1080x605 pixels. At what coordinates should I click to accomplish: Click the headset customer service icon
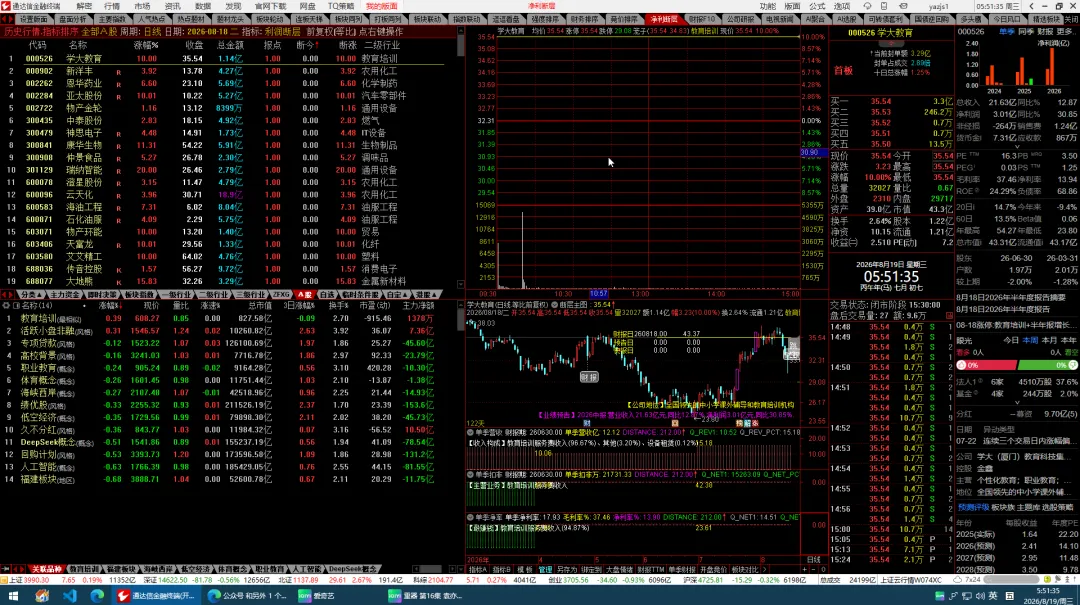(867, 6)
